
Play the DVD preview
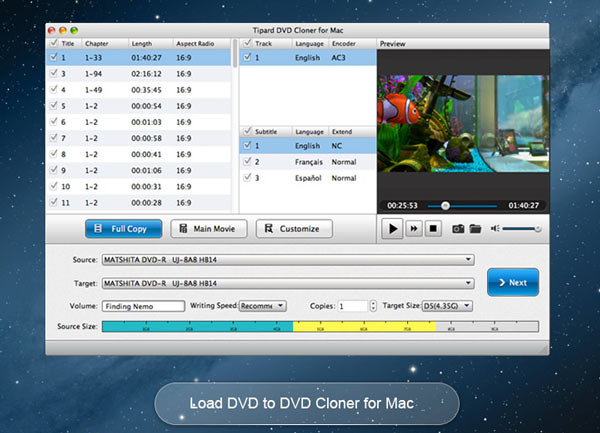(x=392, y=229)
